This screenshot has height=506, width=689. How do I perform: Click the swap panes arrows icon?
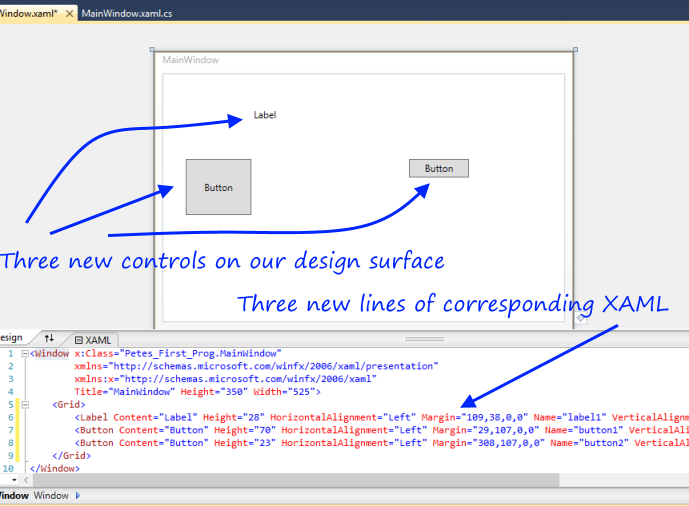(49, 339)
